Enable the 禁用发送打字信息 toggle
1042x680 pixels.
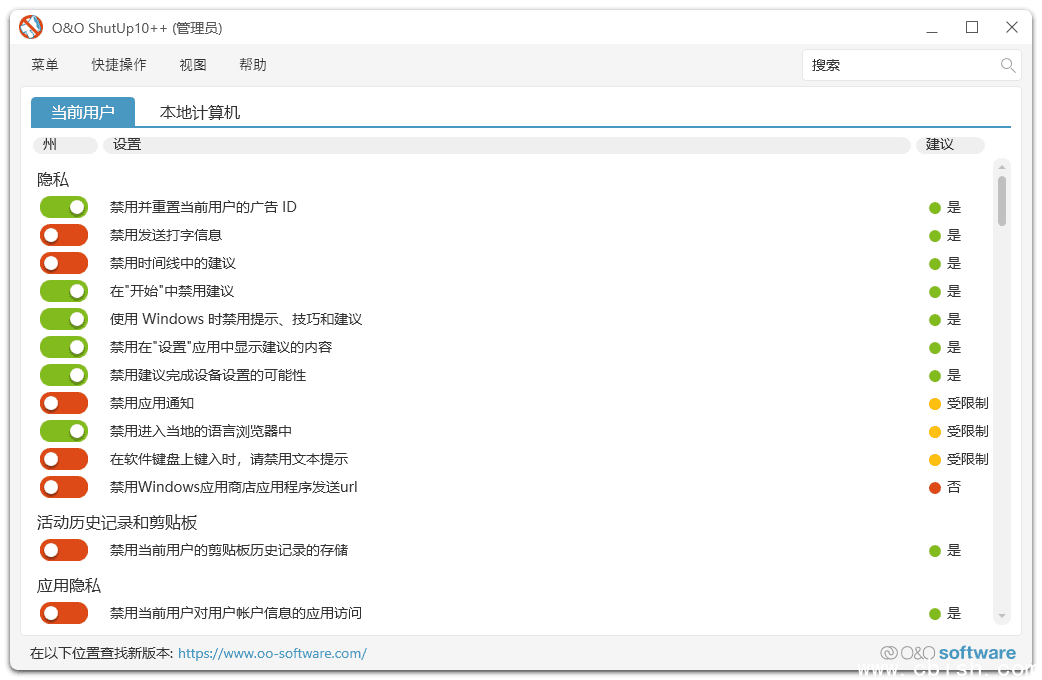pyautogui.click(x=64, y=235)
